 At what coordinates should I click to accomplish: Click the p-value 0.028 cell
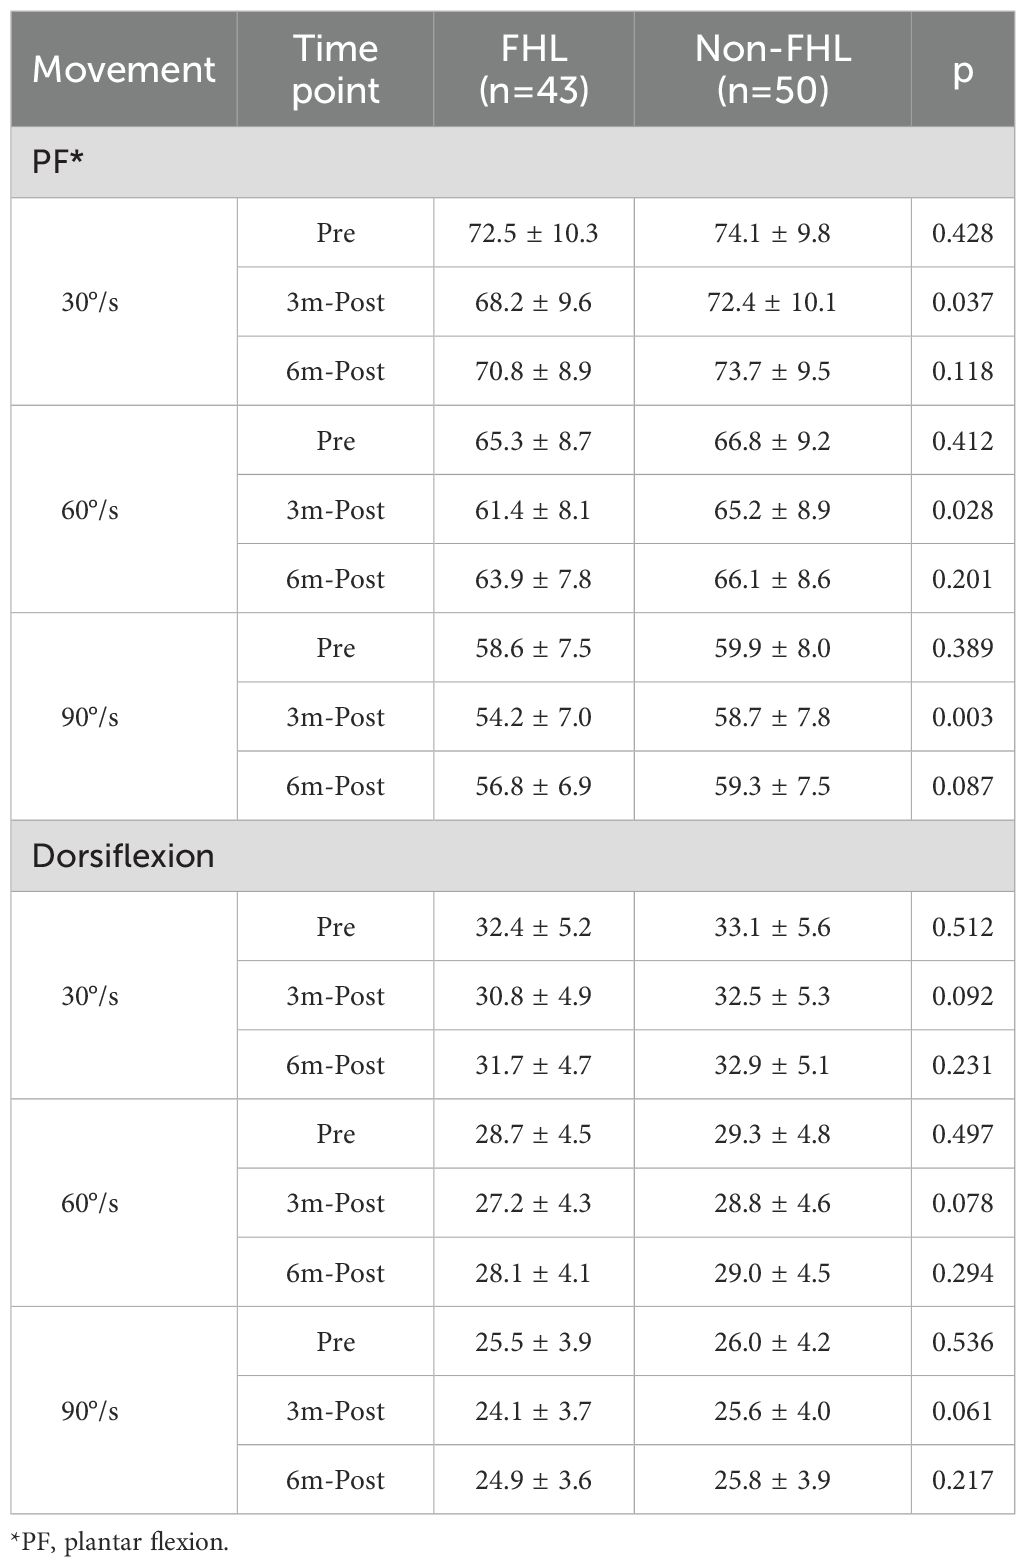pyautogui.click(x=962, y=510)
